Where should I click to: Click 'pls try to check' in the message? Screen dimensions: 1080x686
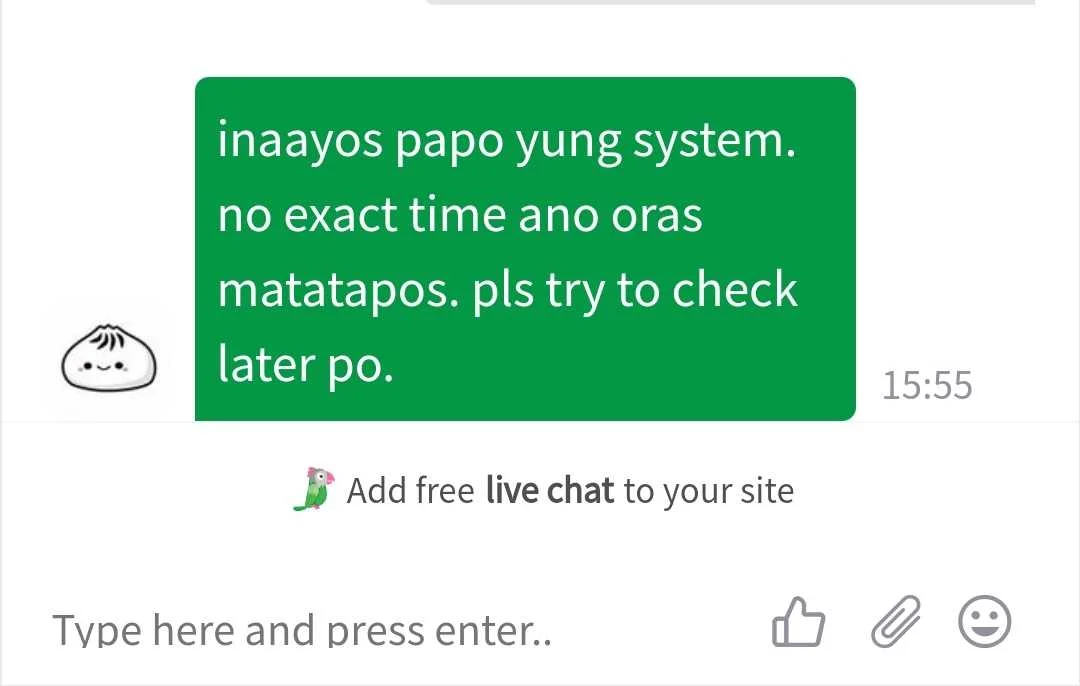tap(634, 291)
